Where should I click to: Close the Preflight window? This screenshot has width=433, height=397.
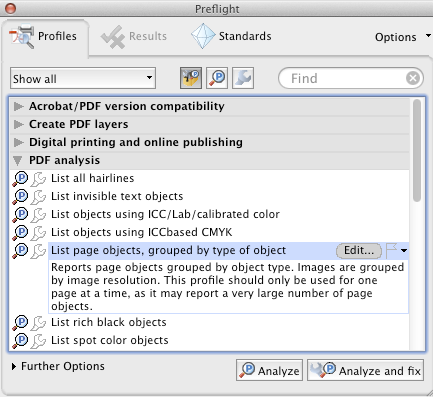click(x=10, y=8)
